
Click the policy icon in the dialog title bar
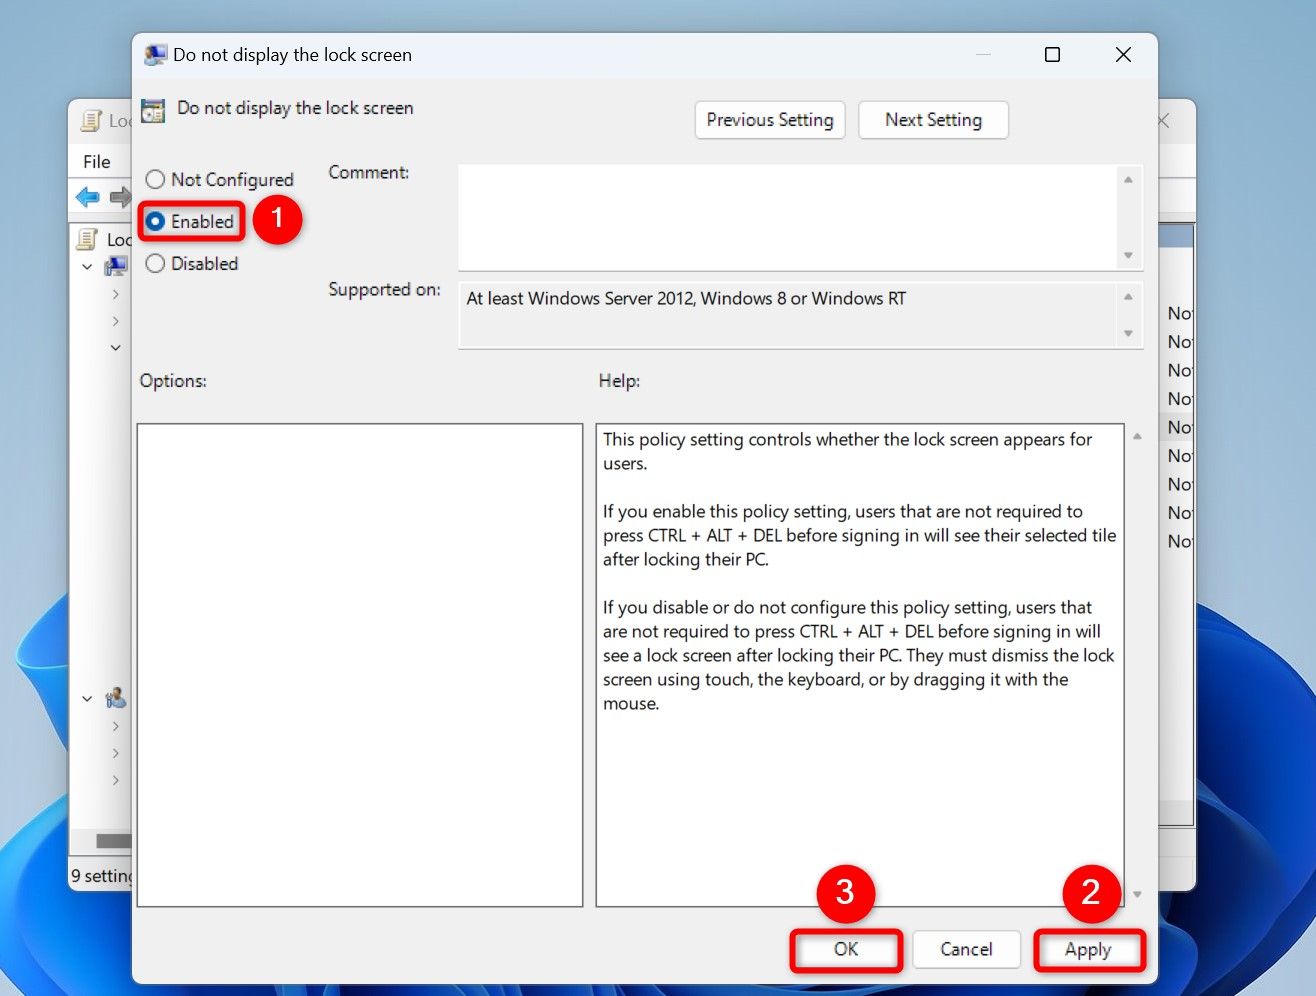click(155, 55)
